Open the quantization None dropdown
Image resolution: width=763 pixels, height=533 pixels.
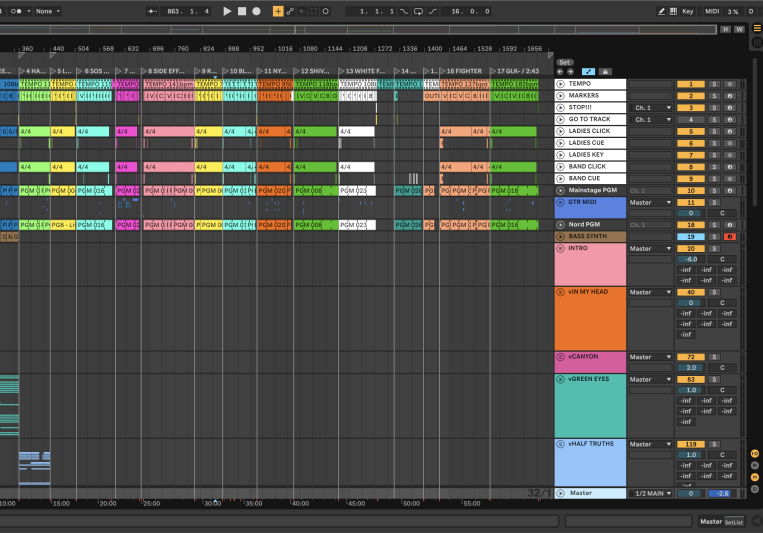(x=48, y=11)
